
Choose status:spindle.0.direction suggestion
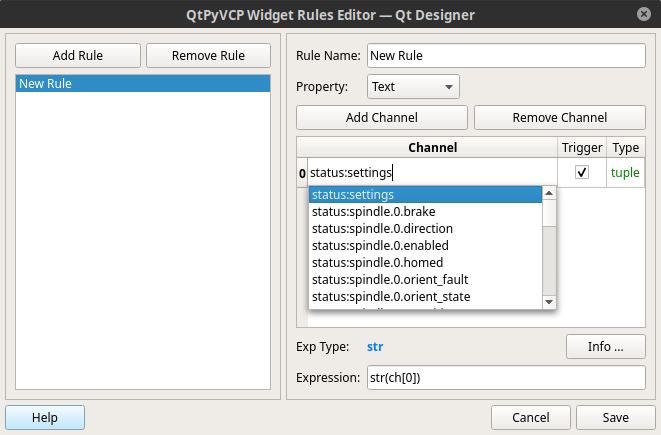click(425, 228)
